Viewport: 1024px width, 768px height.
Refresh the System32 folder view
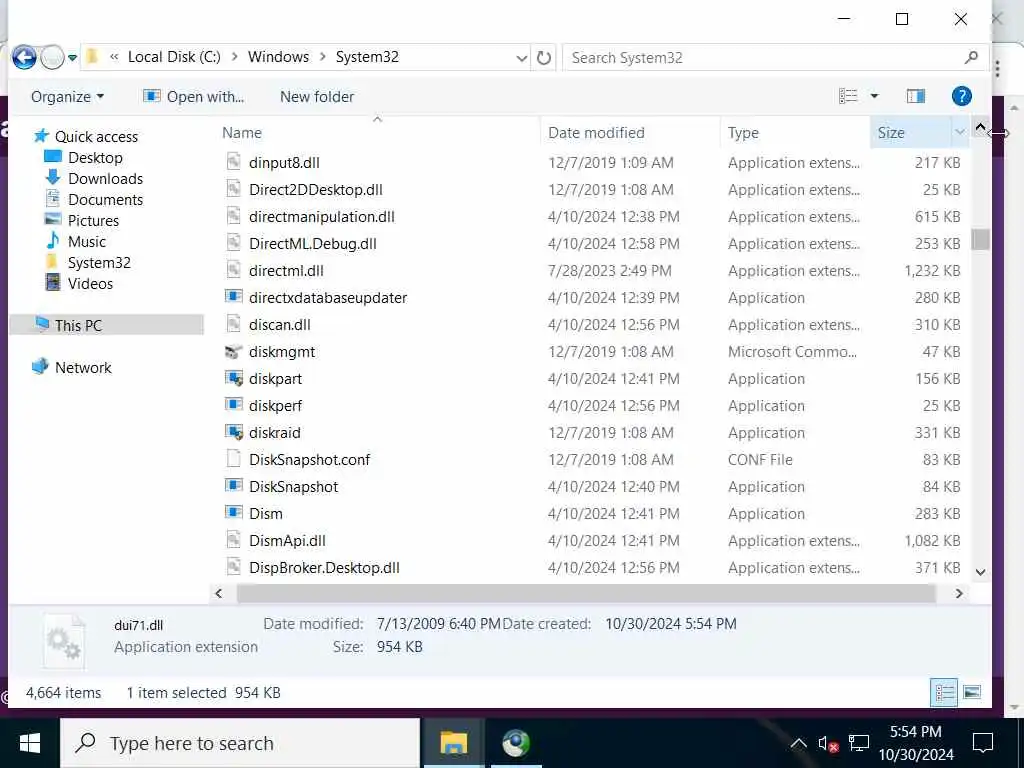tap(543, 58)
